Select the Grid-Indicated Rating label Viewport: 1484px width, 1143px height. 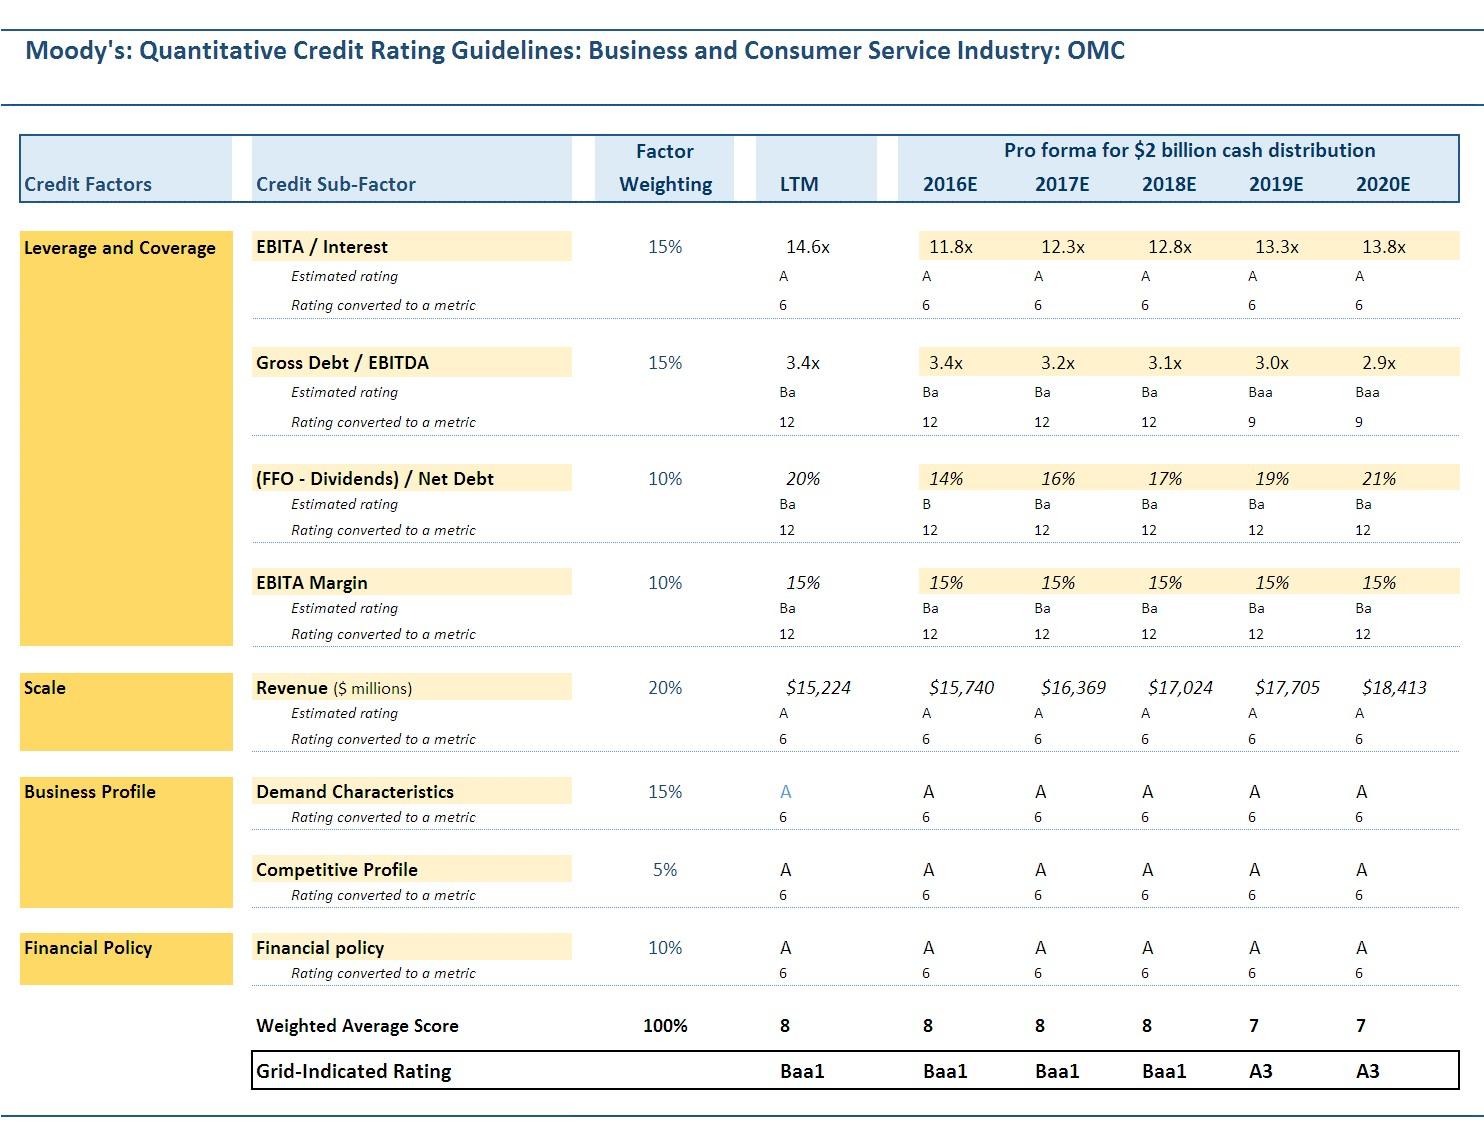point(354,1071)
